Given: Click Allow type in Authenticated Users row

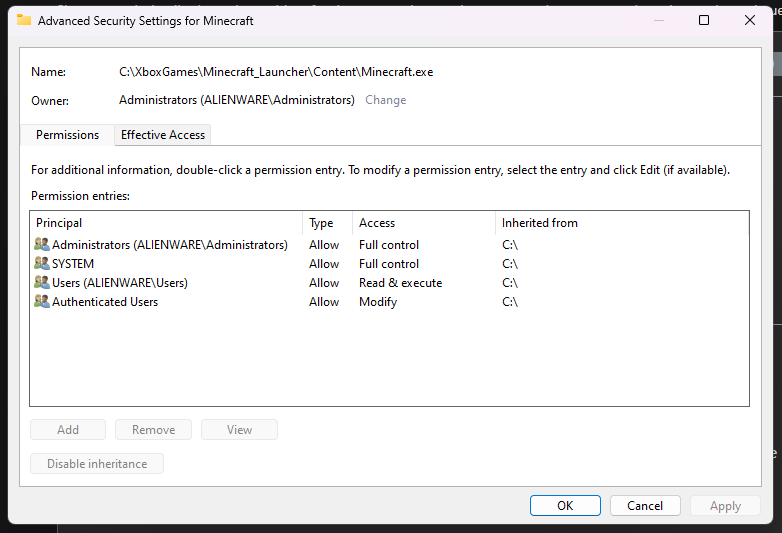Looking at the screenshot, I should (324, 302).
